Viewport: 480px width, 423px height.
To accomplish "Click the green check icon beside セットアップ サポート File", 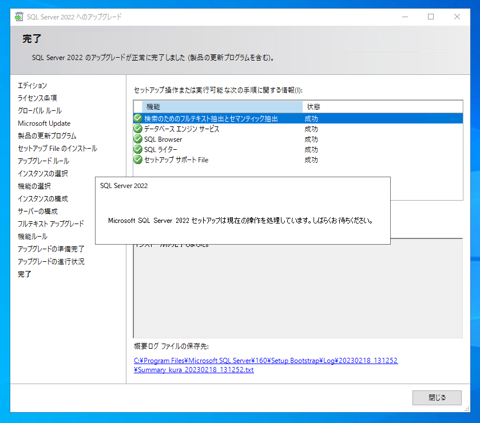I will [x=138, y=160].
